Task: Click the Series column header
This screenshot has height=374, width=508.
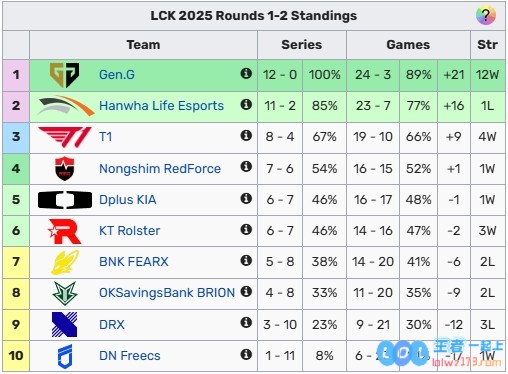Action: (302, 45)
